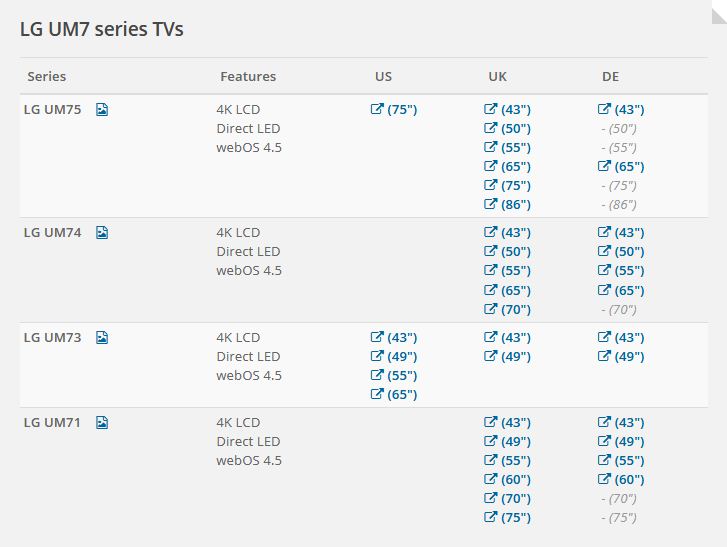The image size is (727, 547).
Task: Open the LG UM75 image icon
Action: [x=102, y=109]
